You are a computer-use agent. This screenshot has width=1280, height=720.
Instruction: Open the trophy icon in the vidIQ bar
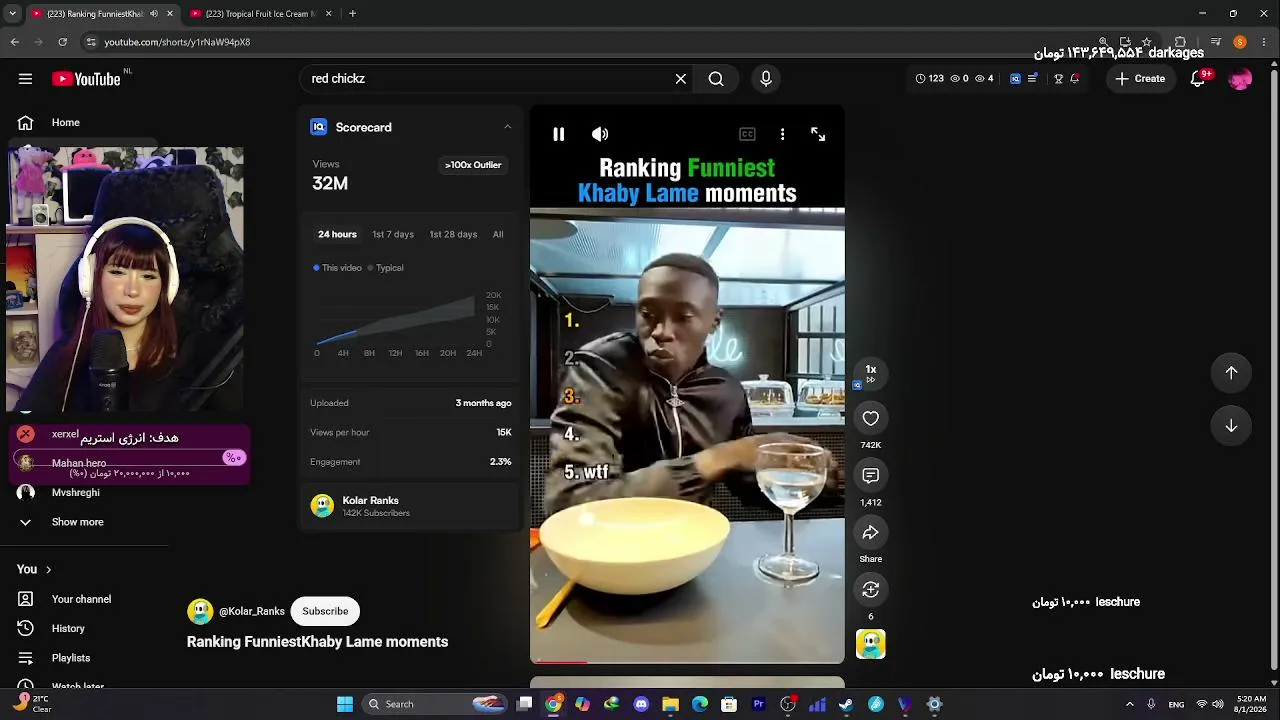(x=1058, y=79)
